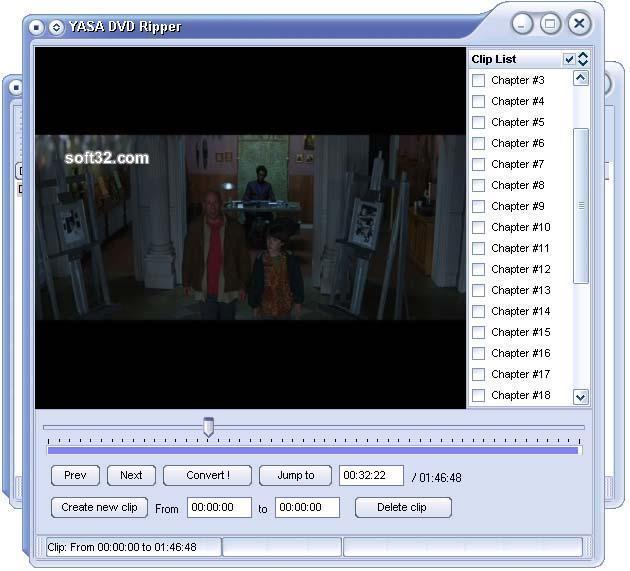Click the clip list scroll down arrow
The height and width of the screenshot is (571, 630).
click(x=581, y=397)
